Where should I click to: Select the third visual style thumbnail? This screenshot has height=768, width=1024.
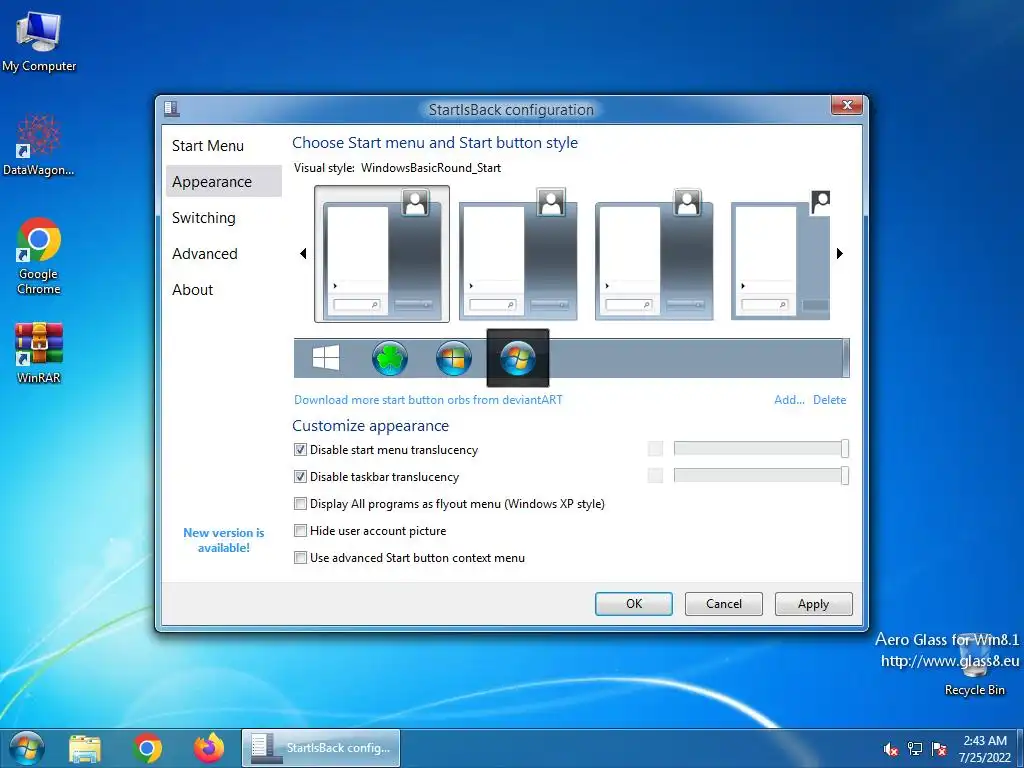pyautogui.click(x=654, y=254)
